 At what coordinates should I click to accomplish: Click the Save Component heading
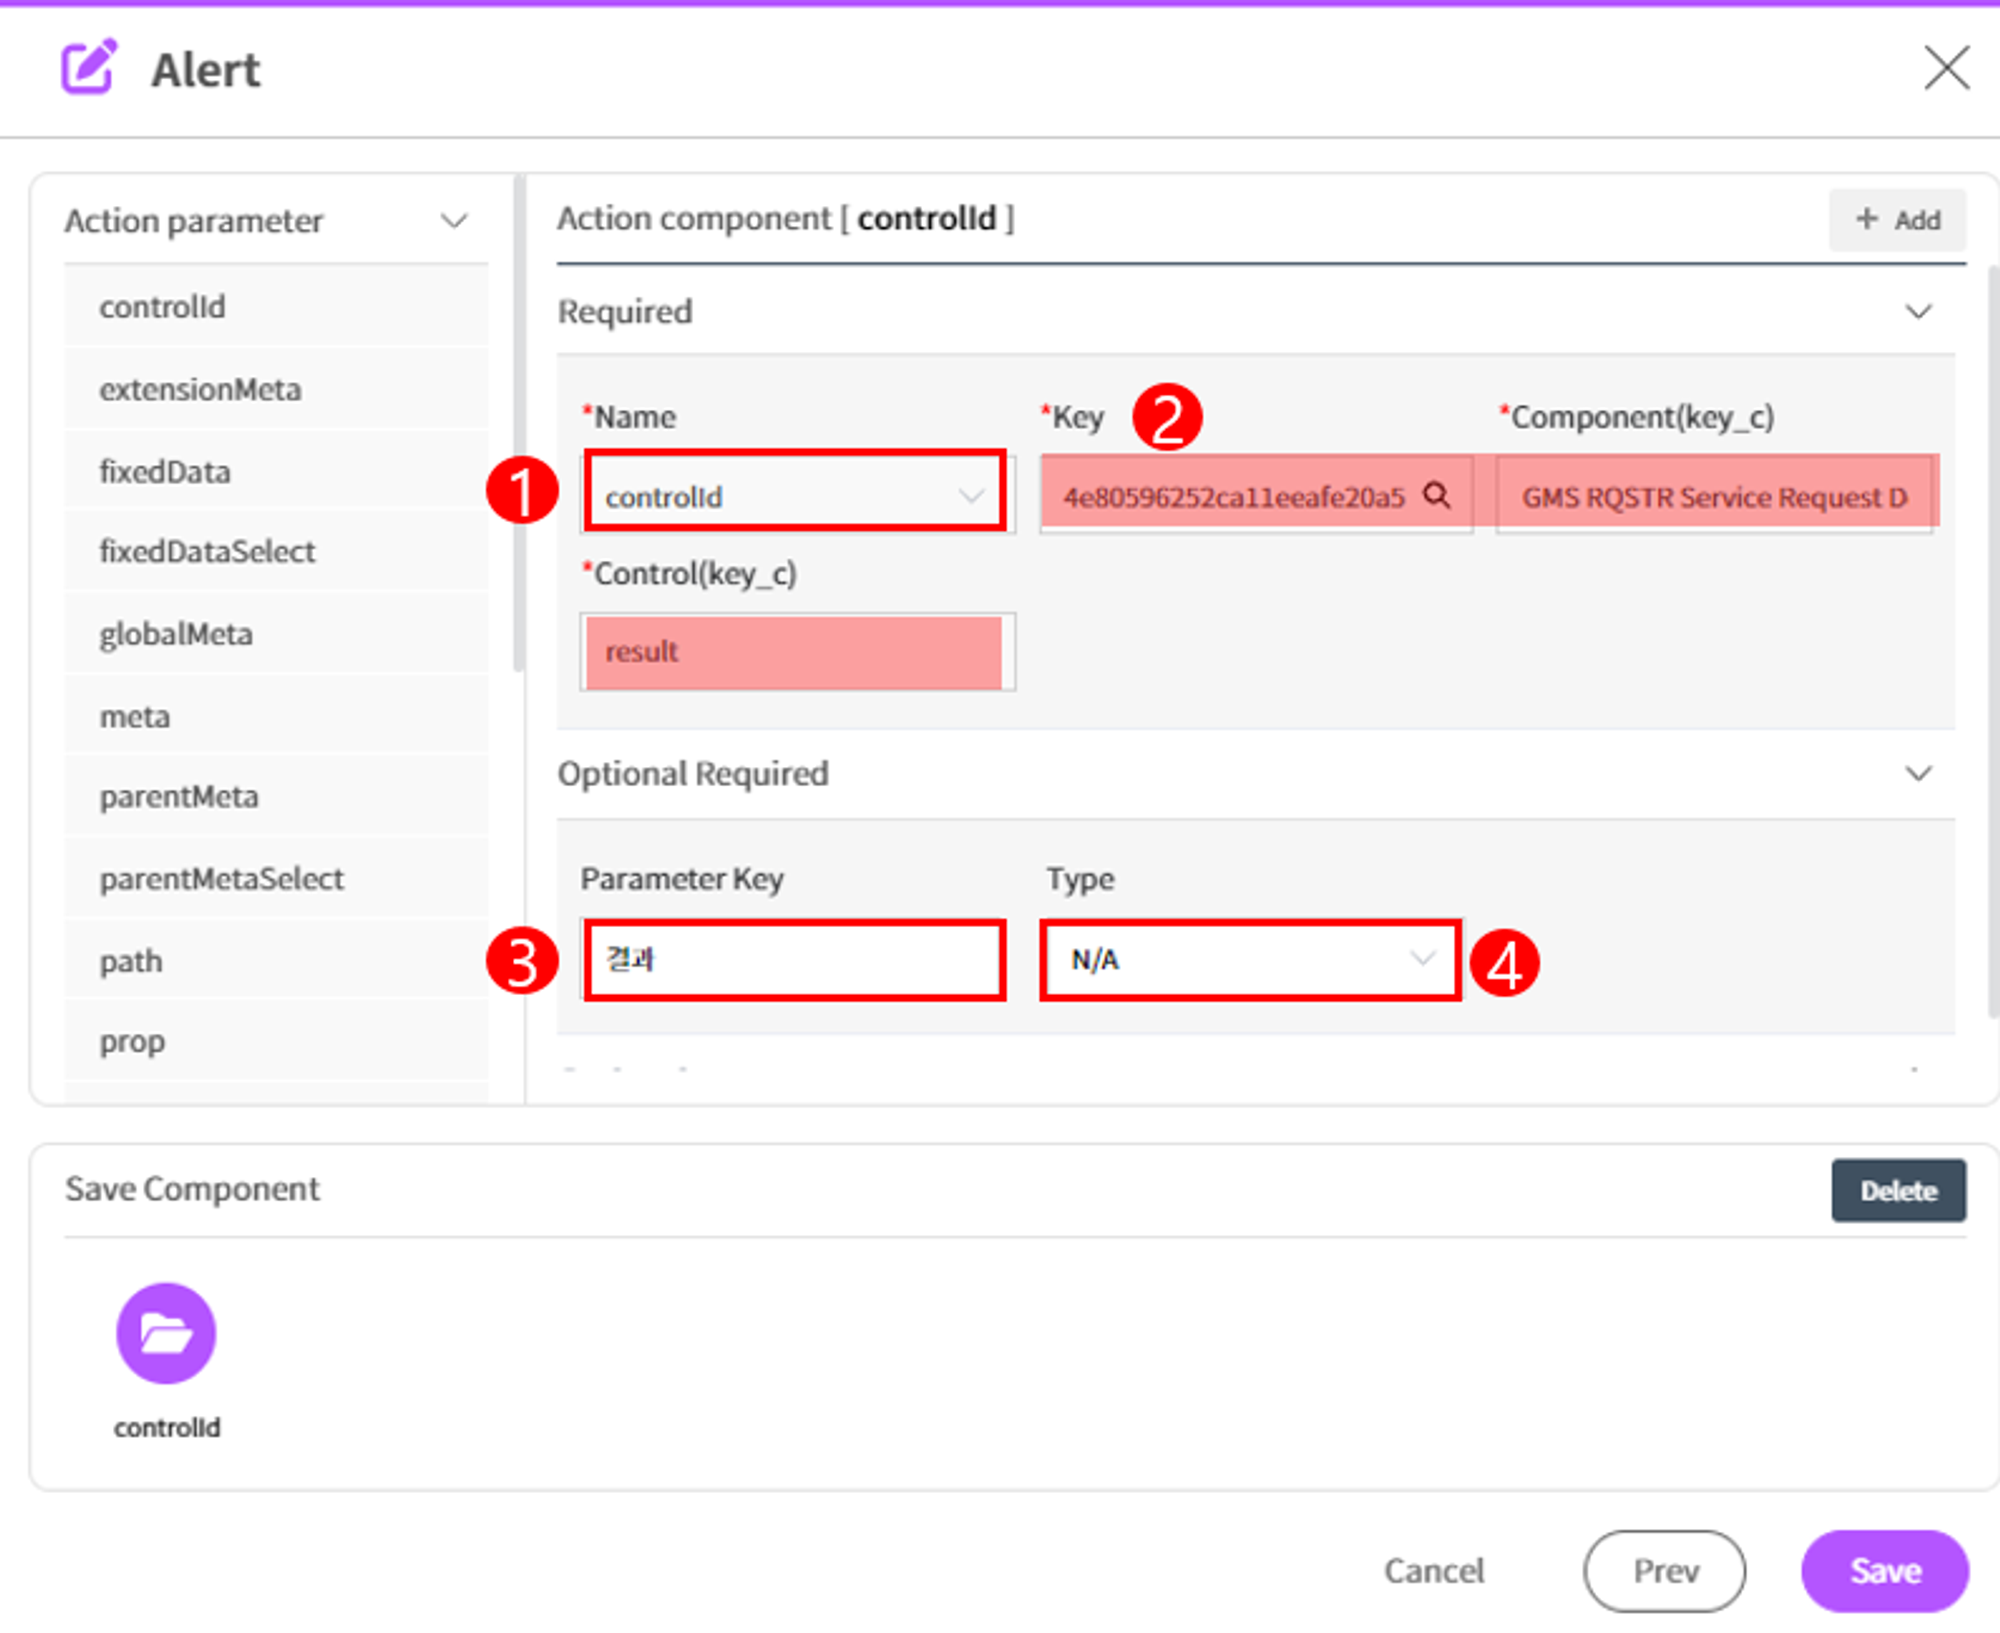click(x=192, y=1189)
